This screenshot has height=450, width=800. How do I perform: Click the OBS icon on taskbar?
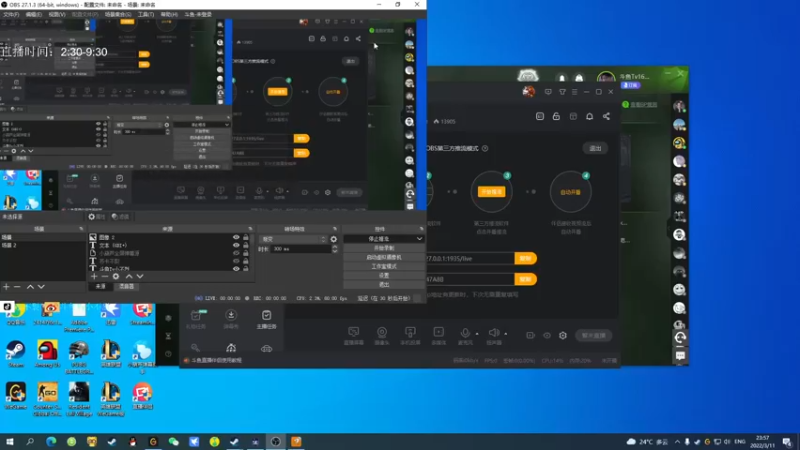(276, 441)
